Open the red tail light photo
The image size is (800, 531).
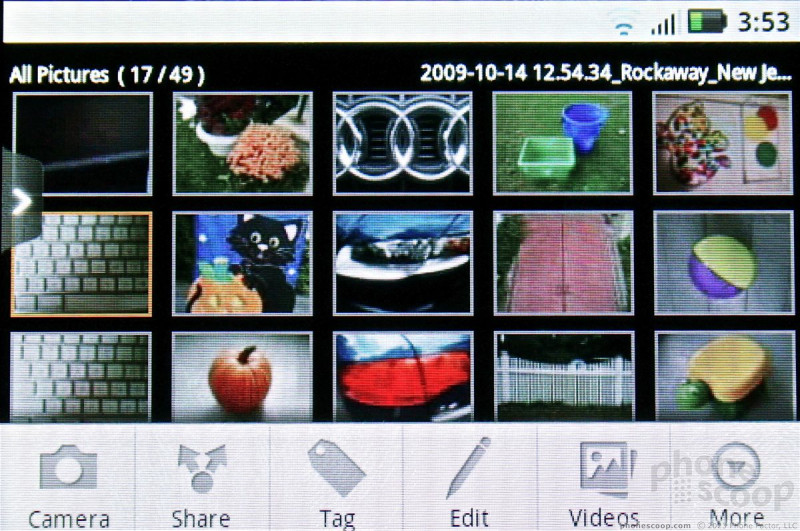(403, 377)
